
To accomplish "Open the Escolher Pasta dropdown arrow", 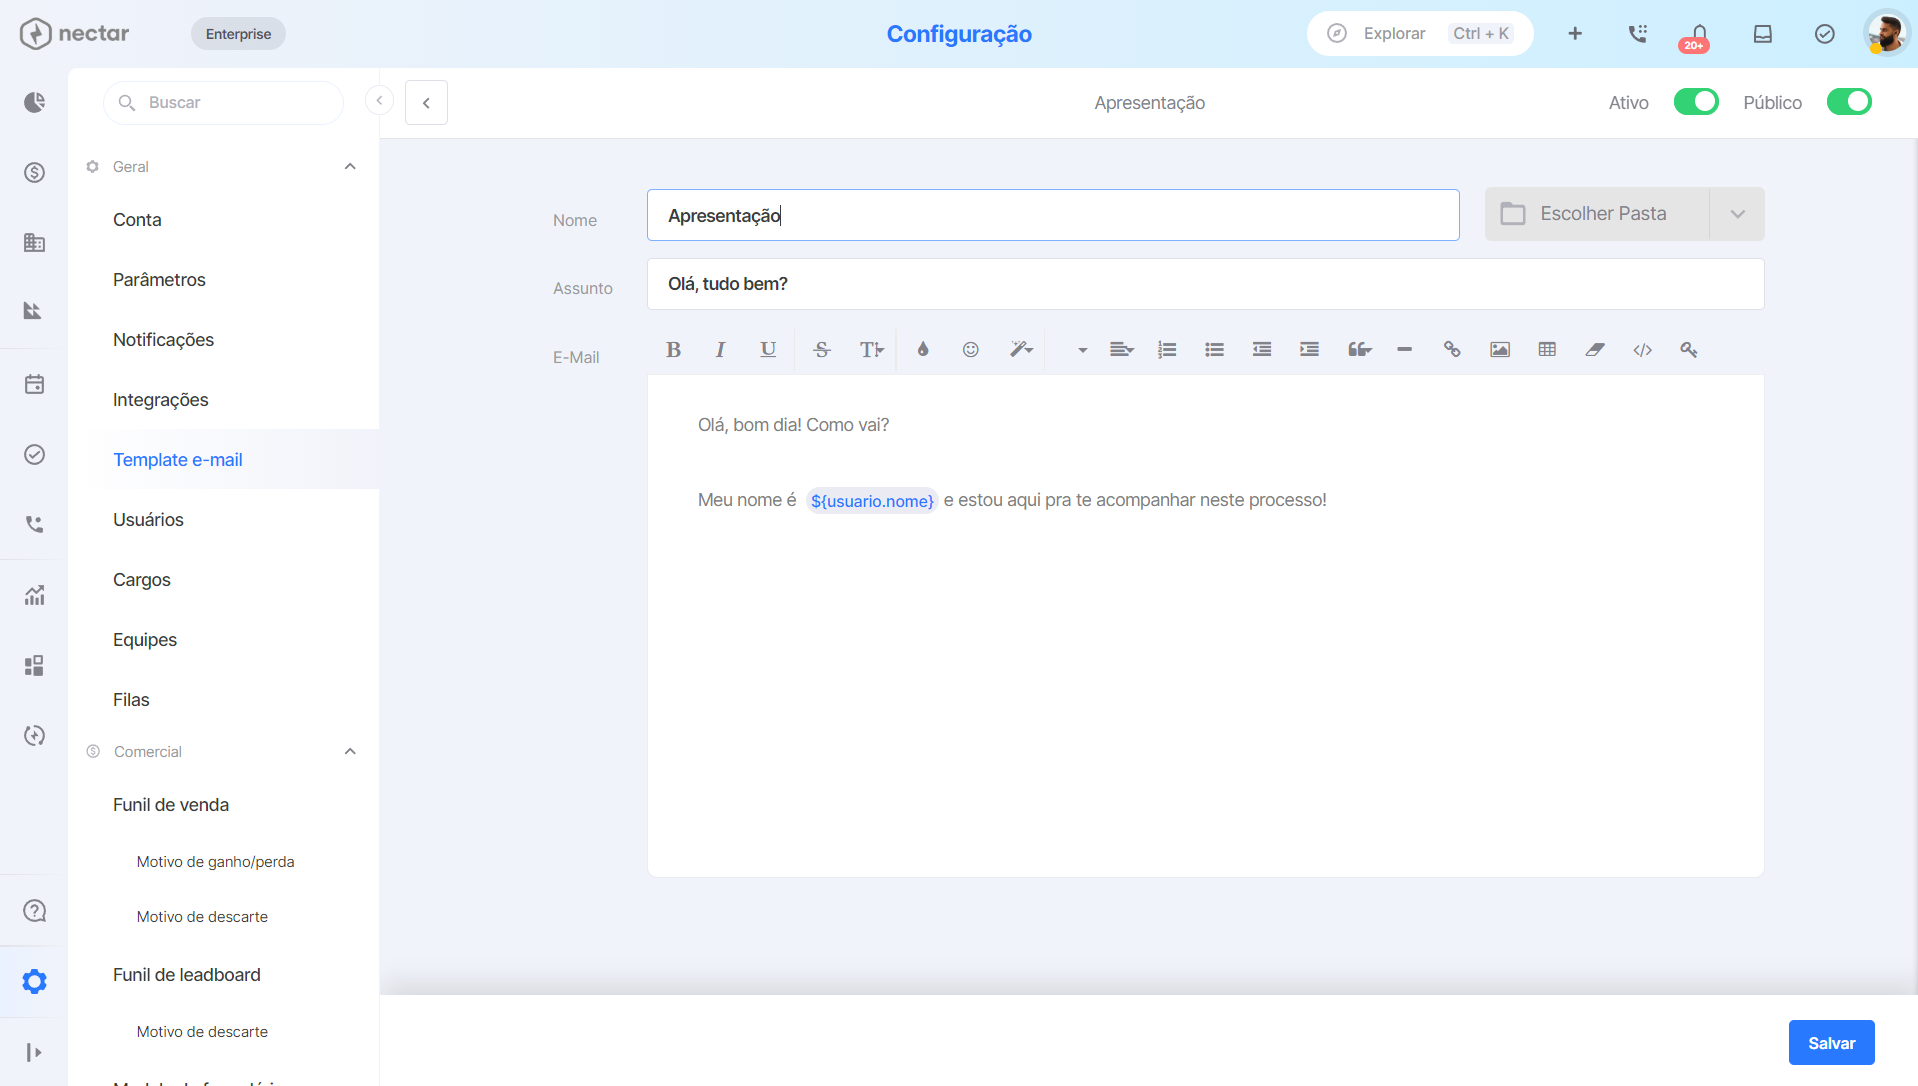I will [1737, 214].
